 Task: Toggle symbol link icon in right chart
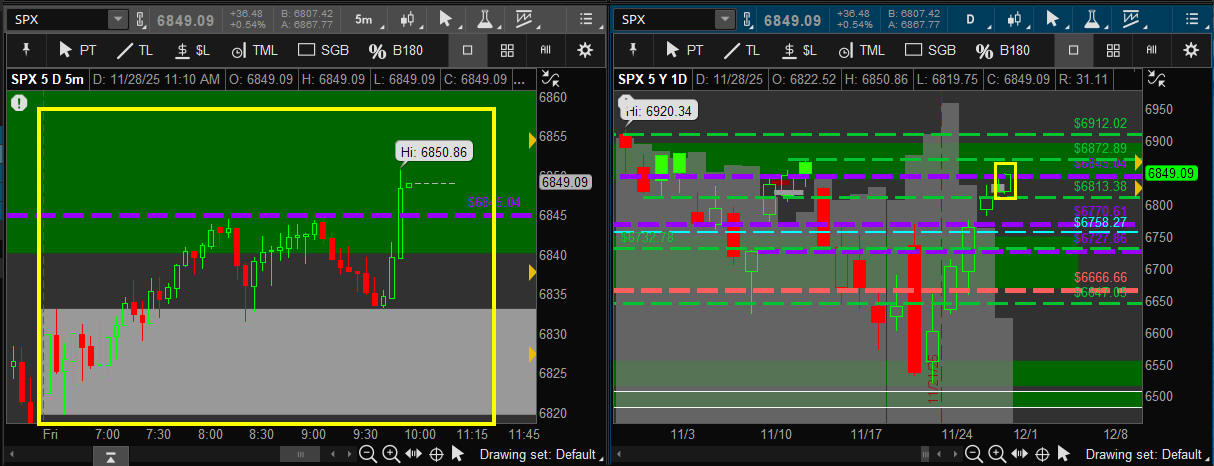click(x=746, y=19)
